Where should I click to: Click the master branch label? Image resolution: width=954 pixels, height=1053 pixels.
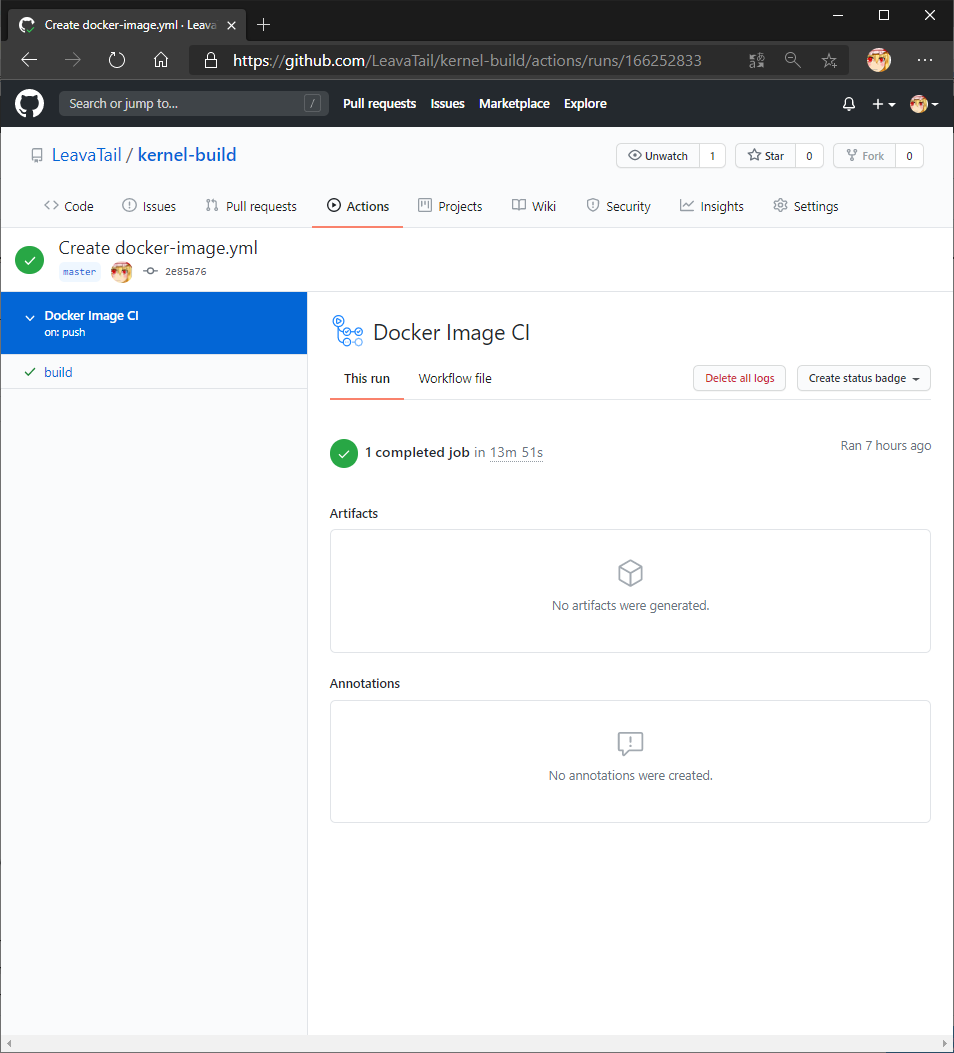[79, 272]
